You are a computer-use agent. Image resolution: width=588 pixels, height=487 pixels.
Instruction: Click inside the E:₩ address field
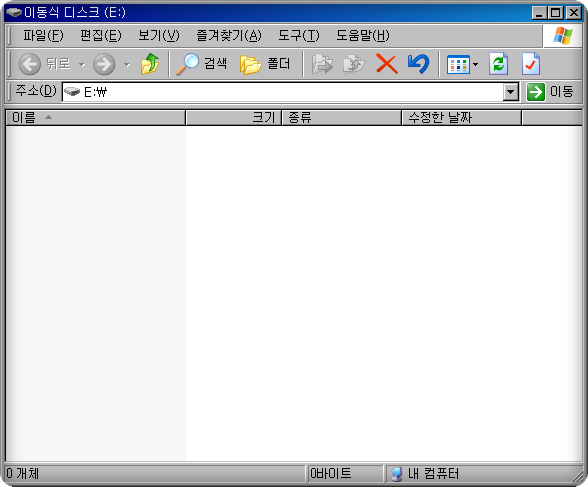[x=283, y=92]
